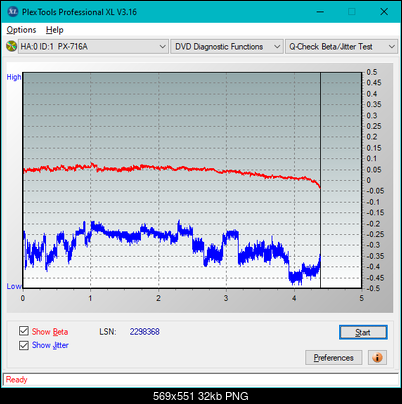Click the PlexTools XL title bar icon

(x=13, y=12)
